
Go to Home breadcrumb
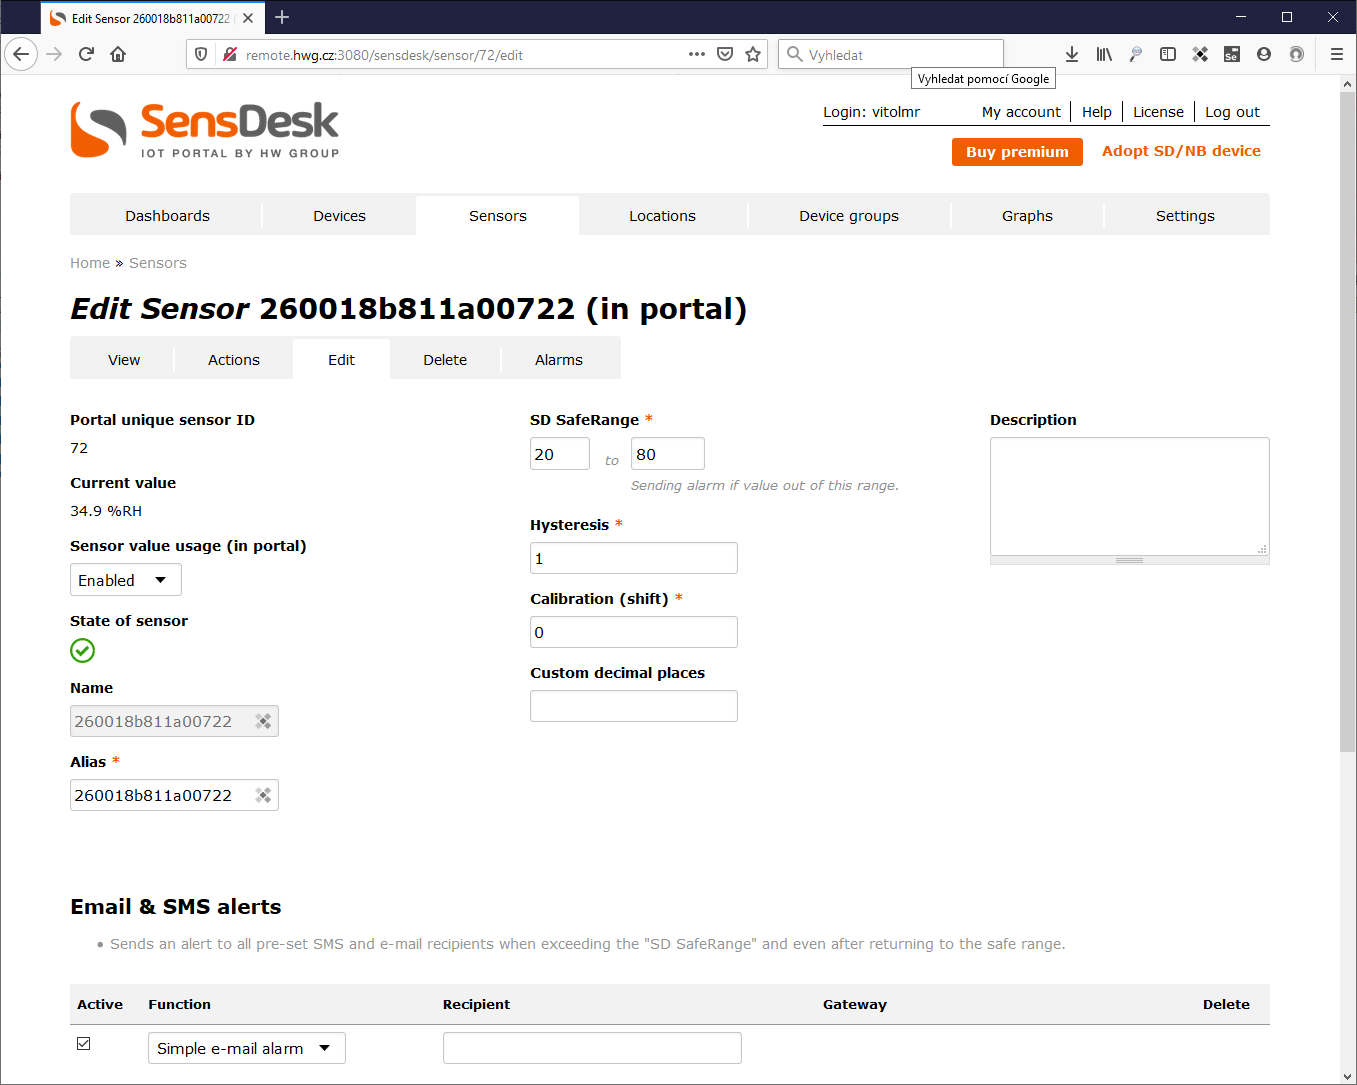click(90, 263)
